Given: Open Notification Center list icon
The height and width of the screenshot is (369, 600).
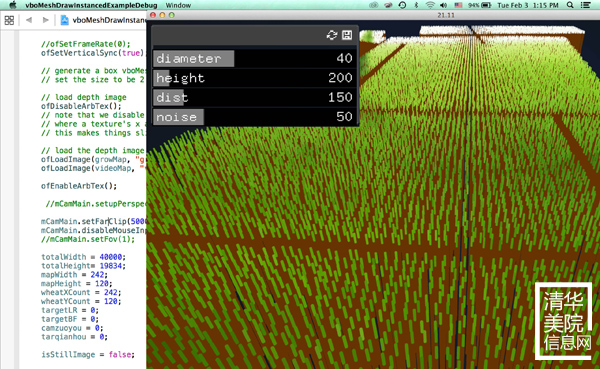Looking at the screenshot, I should (x=585, y=5).
